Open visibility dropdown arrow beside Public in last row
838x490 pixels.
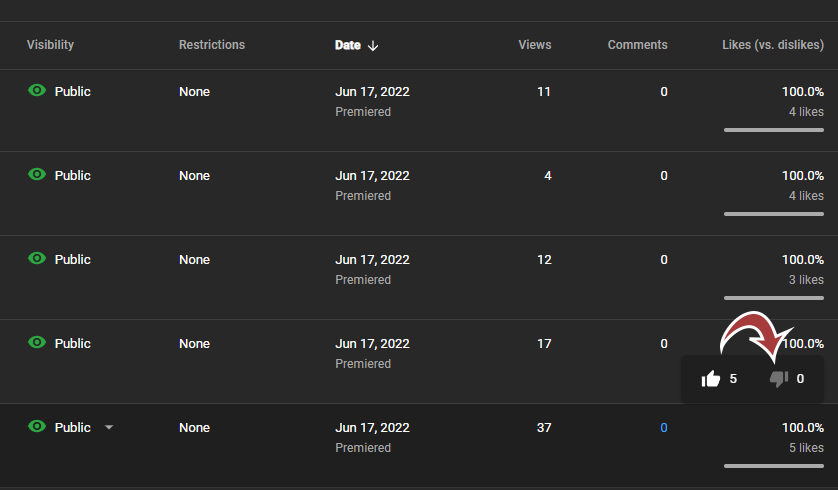pos(109,427)
